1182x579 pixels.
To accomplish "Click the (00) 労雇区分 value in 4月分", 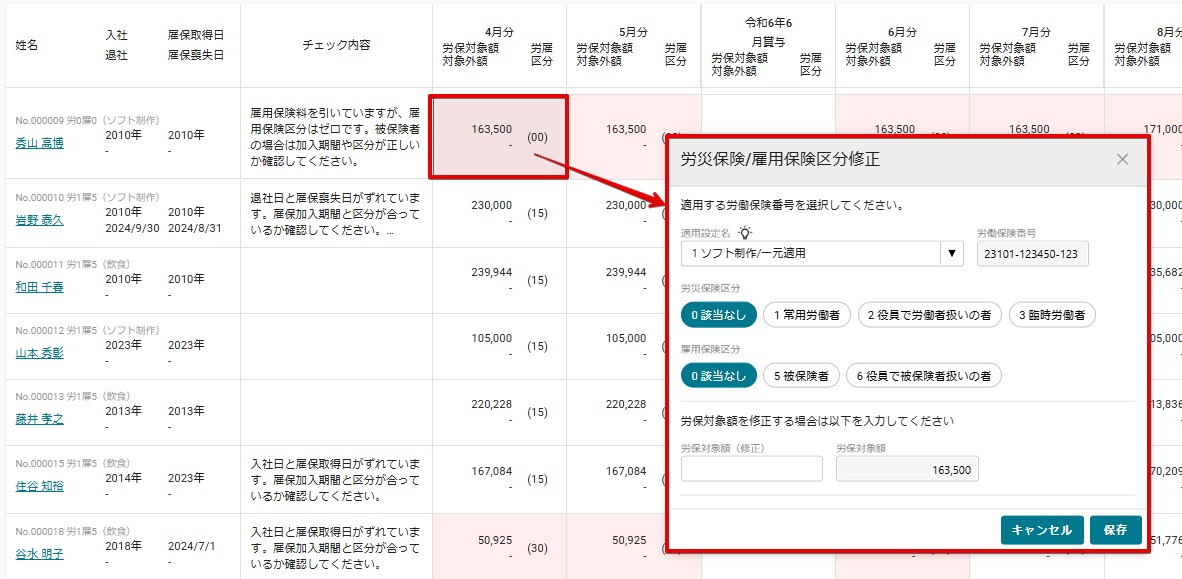I will point(537,137).
